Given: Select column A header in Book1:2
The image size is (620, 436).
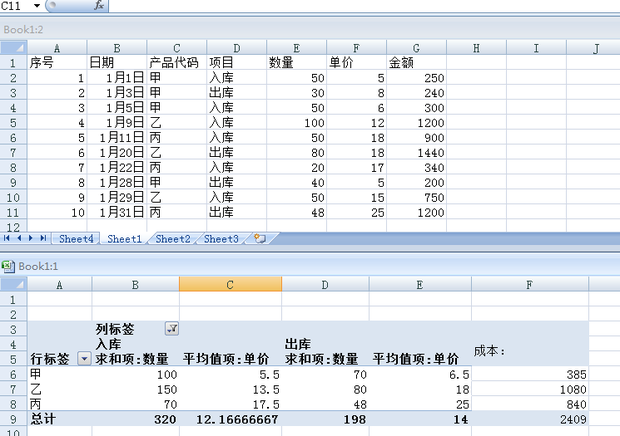Looking at the screenshot, I should [x=57, y=48].
